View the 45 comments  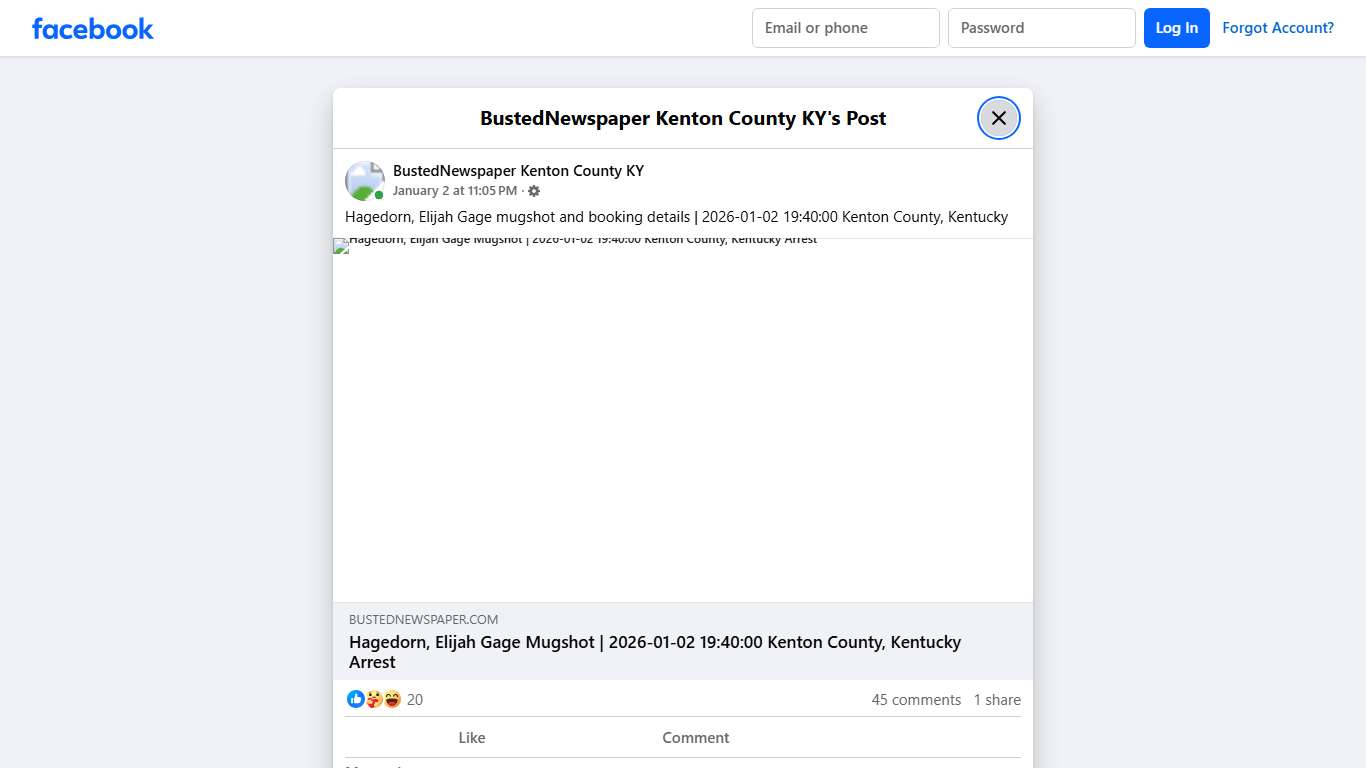[916, 699]
